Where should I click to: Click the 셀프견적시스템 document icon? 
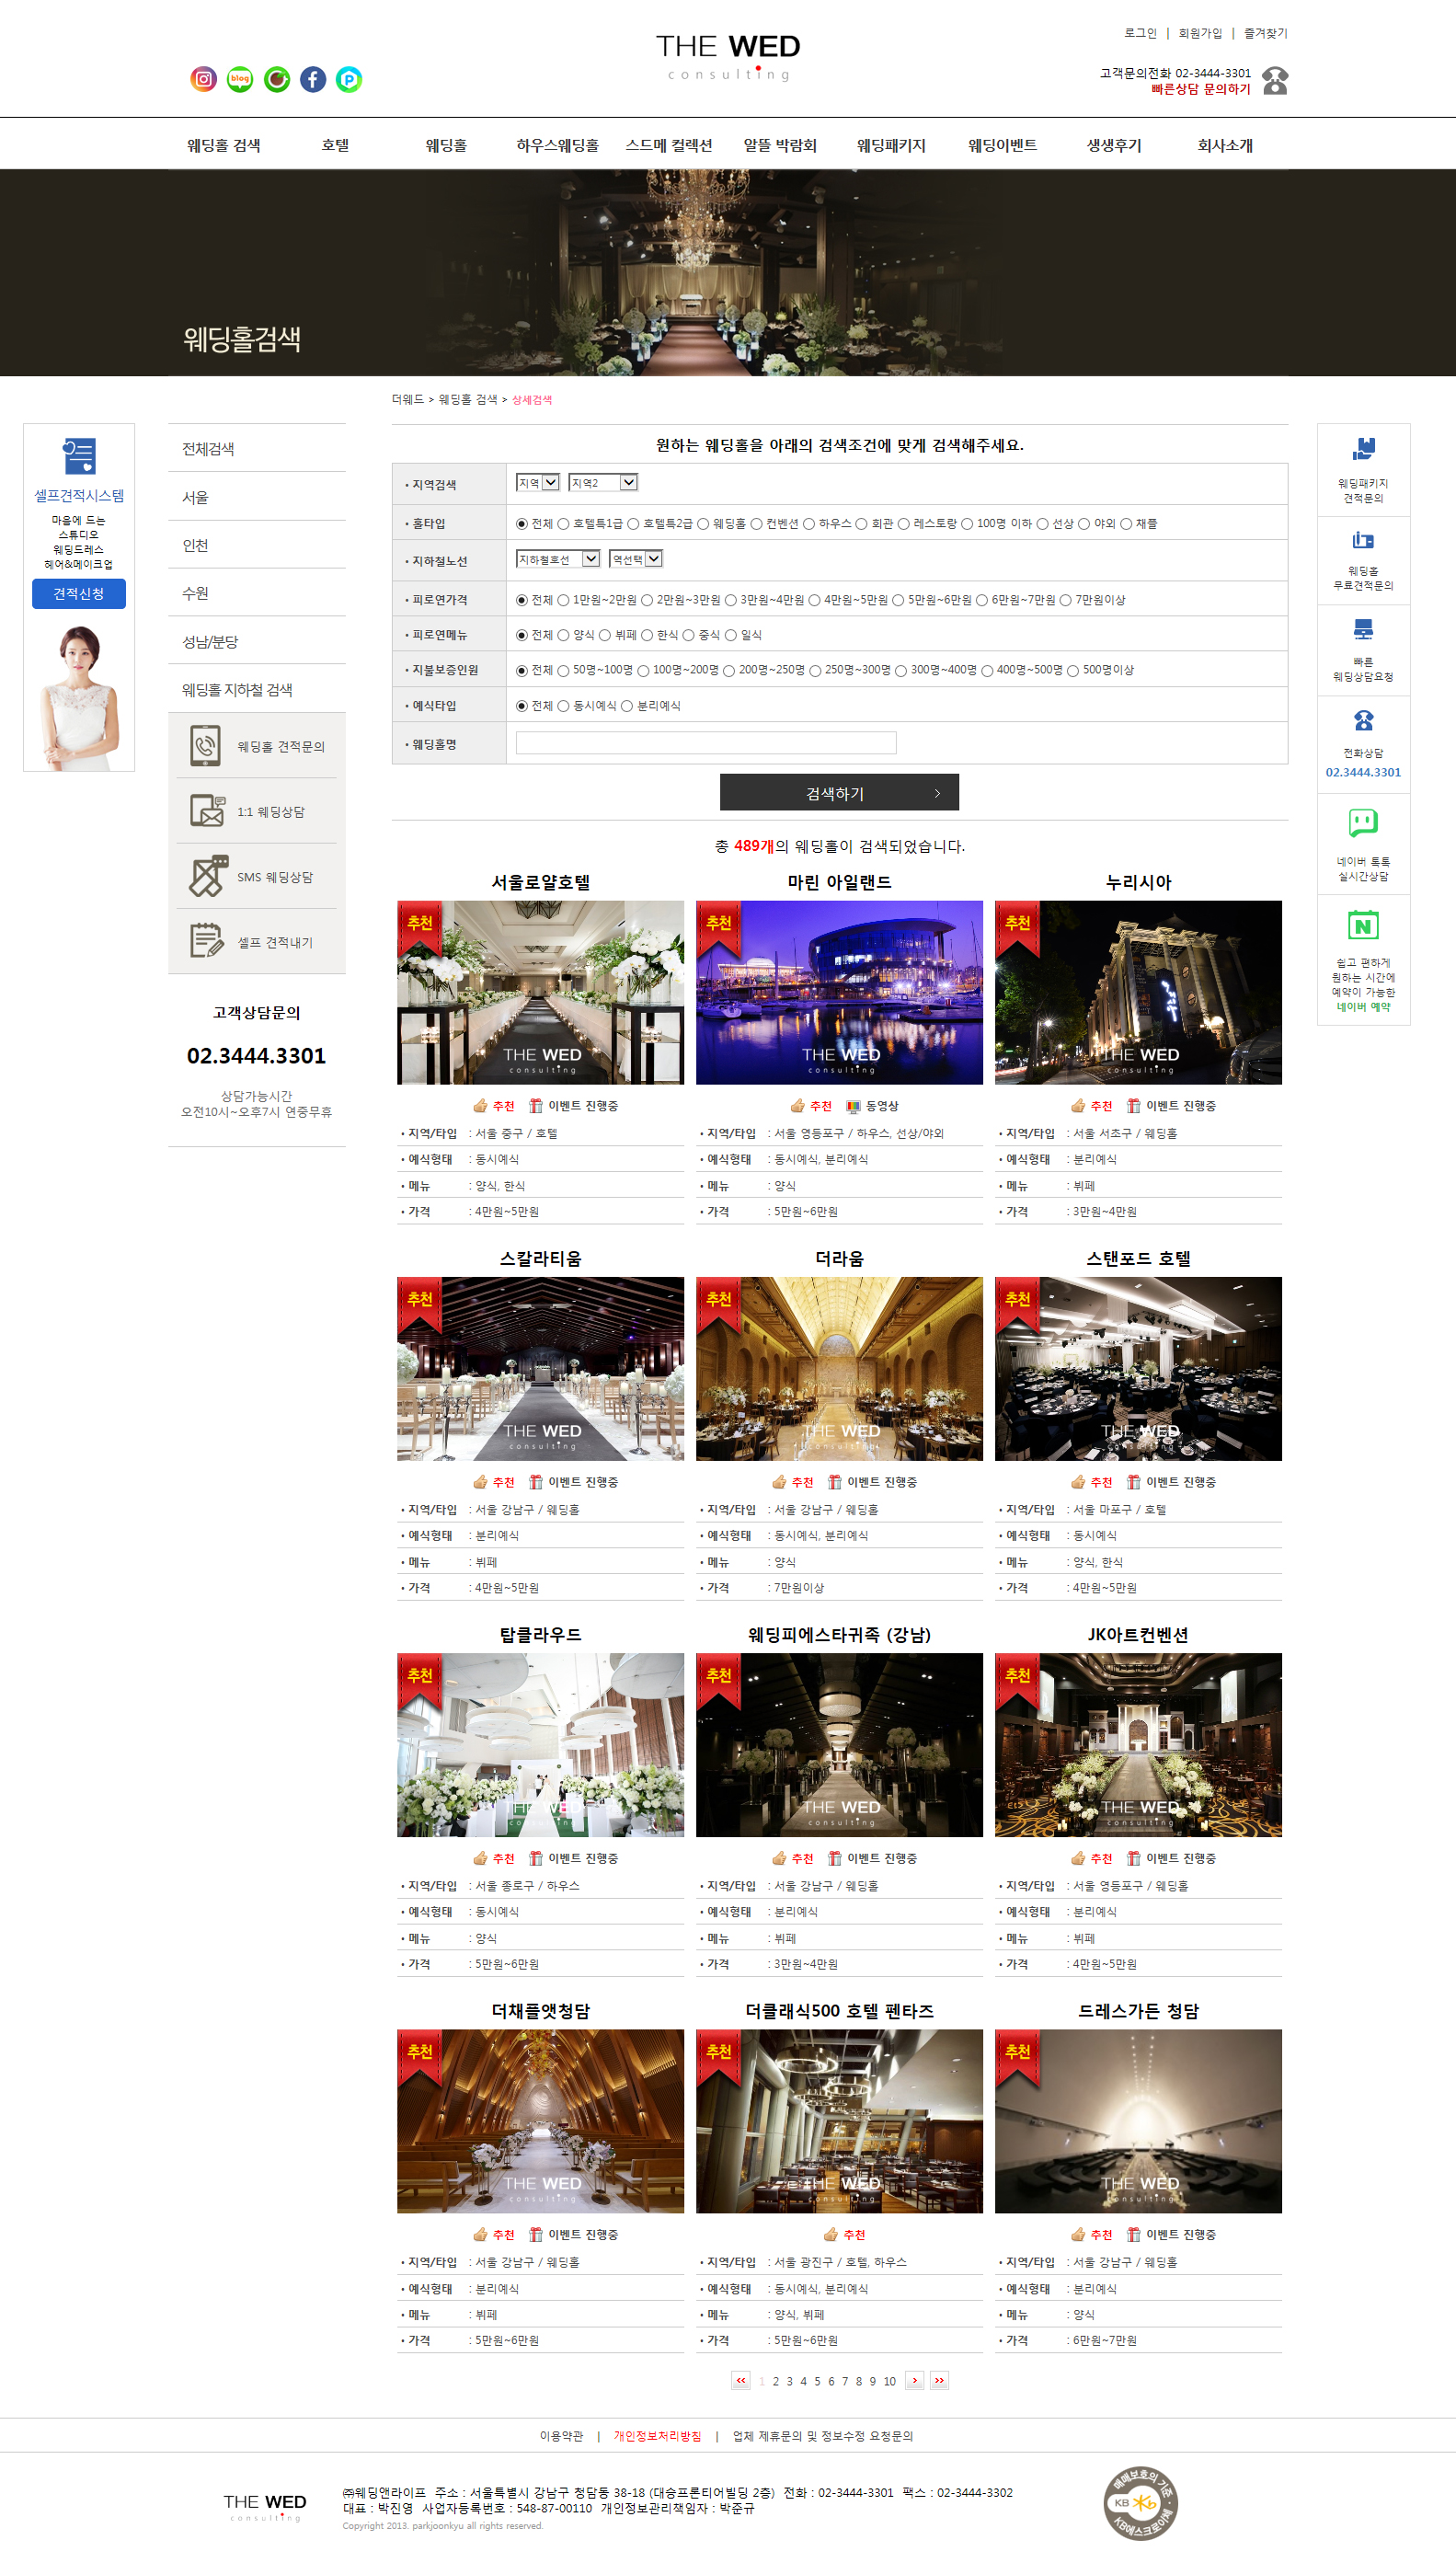click(x=79, y=456)
